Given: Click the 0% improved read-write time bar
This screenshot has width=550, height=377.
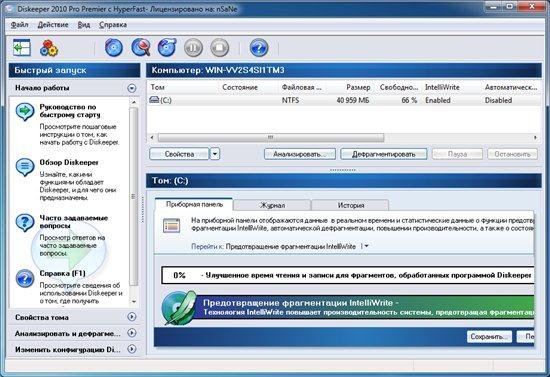Looking at the screenshot, I should pos(348,275).
